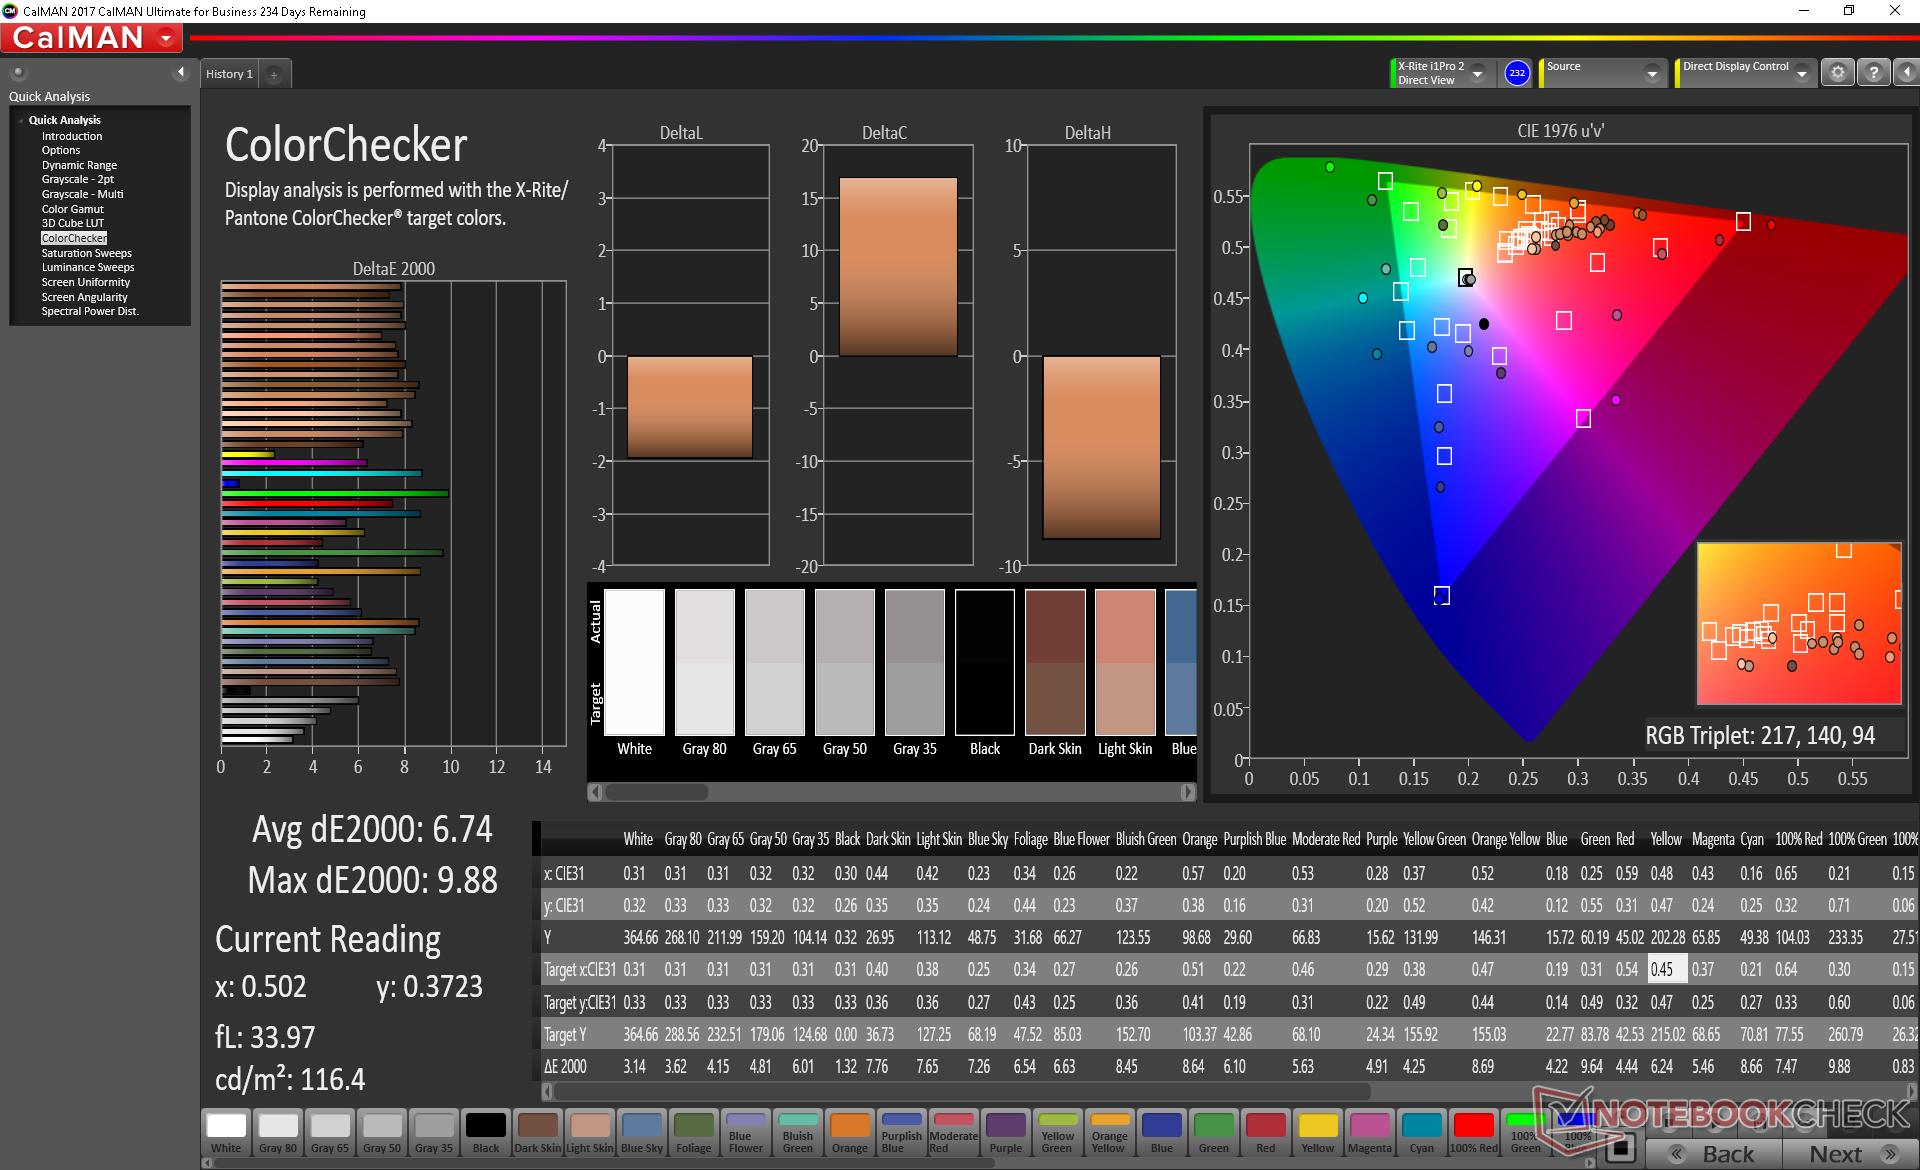
Task: Open the CalMAN logo main menu
Action: pyautogui.click(x=92, y=38)
